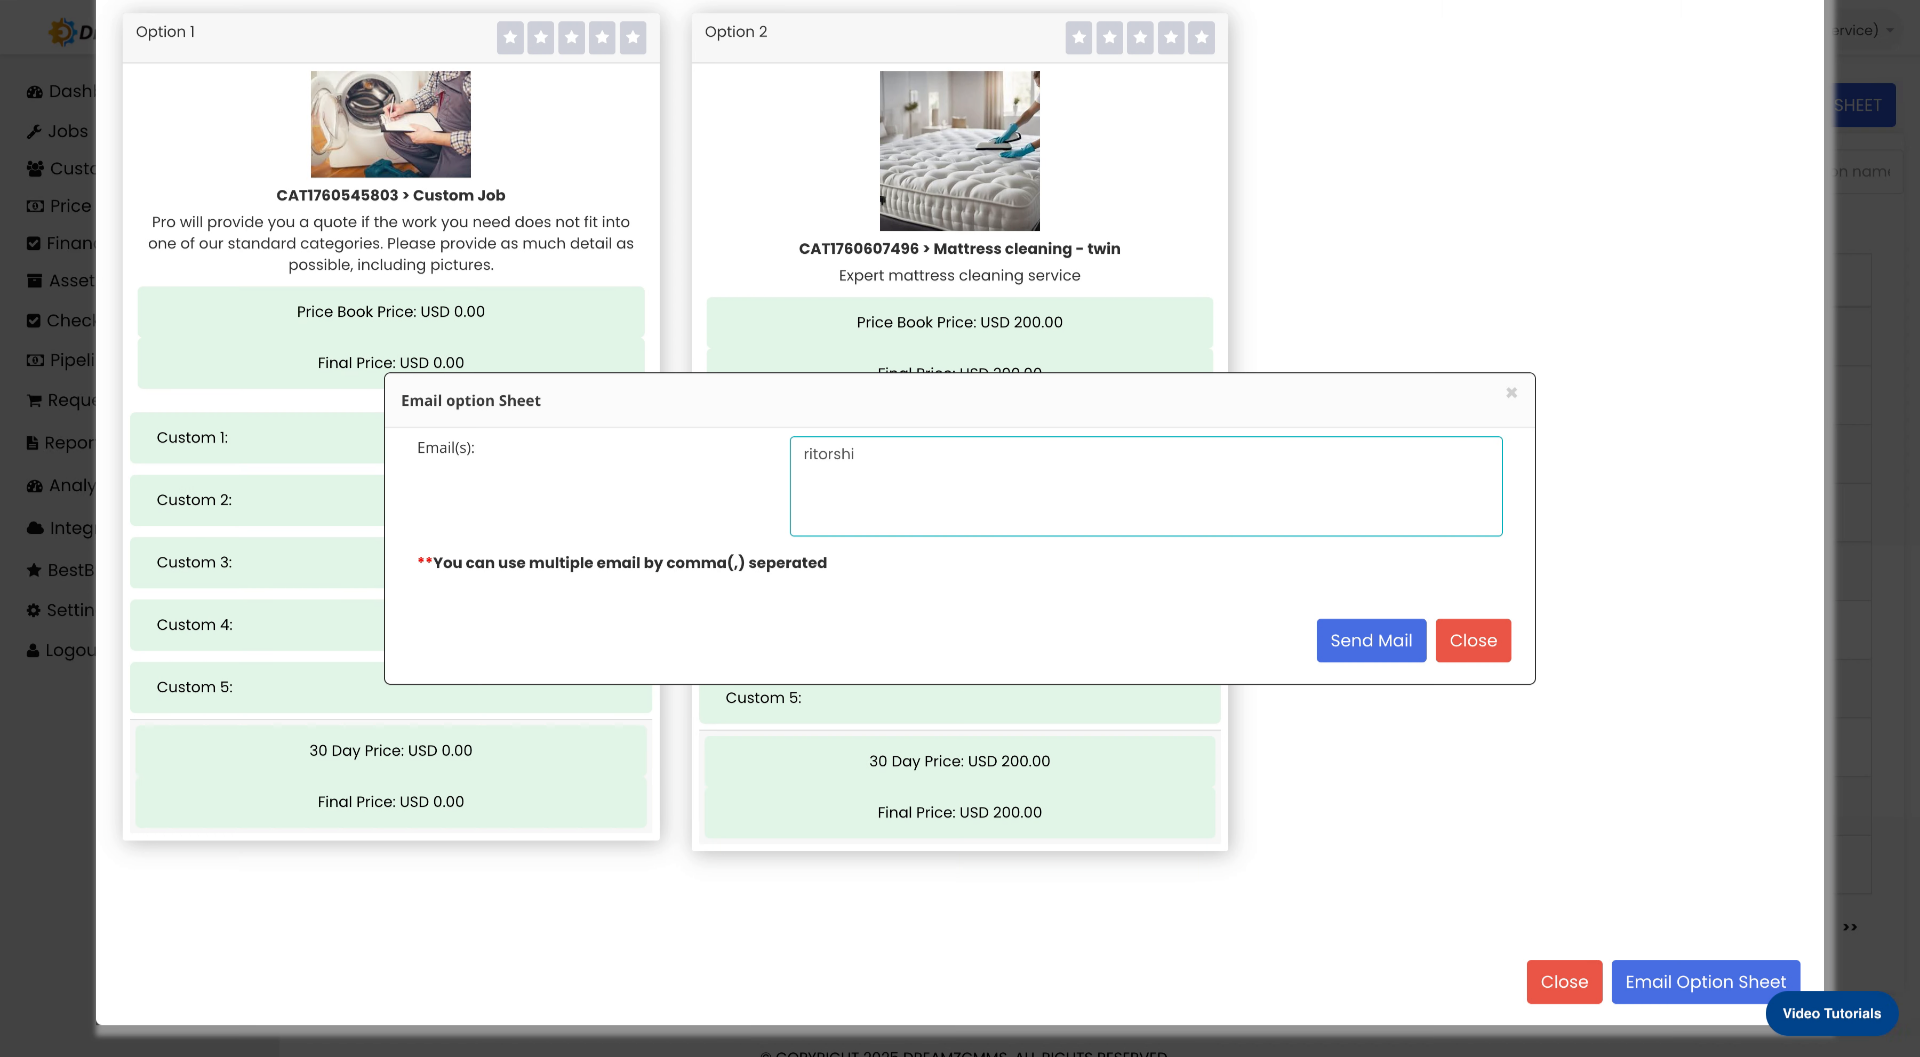Click the Reports file icon in sidebar
1920x1057 pixels.
coord(33,443)
